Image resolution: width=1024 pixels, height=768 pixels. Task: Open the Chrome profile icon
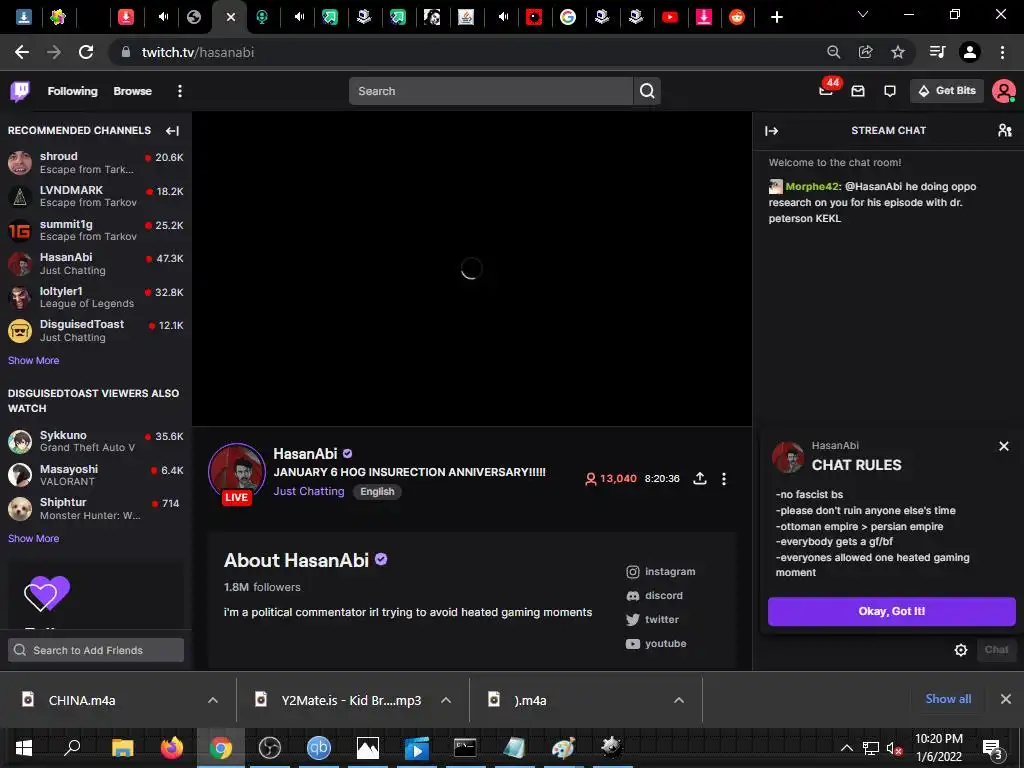(970, 52)
